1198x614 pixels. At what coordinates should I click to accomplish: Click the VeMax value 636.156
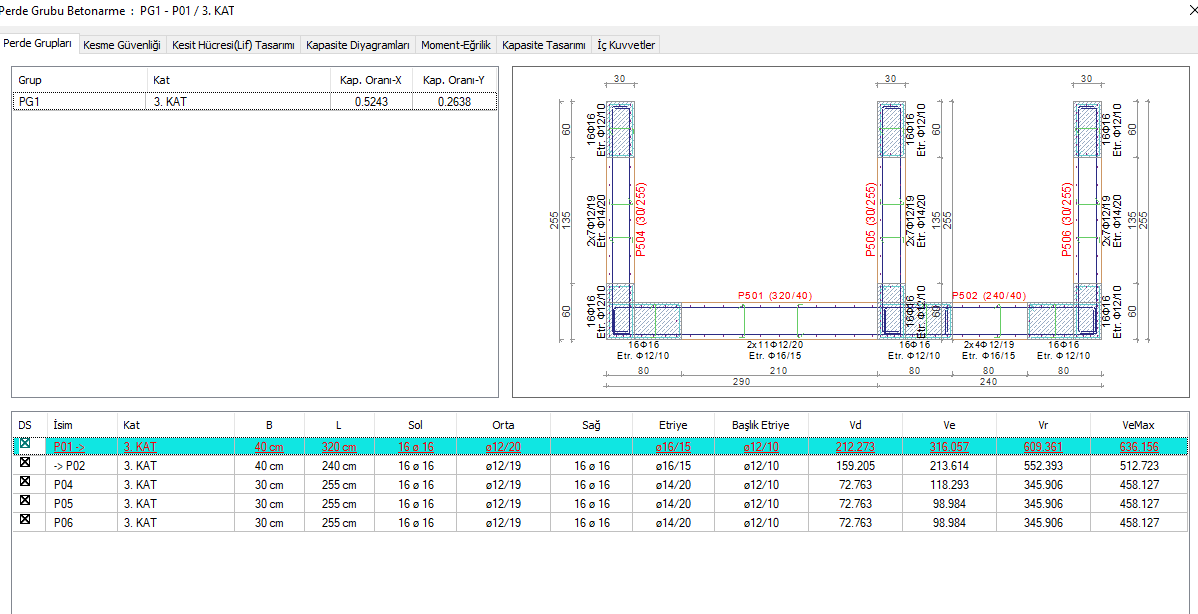(1141, 446)
